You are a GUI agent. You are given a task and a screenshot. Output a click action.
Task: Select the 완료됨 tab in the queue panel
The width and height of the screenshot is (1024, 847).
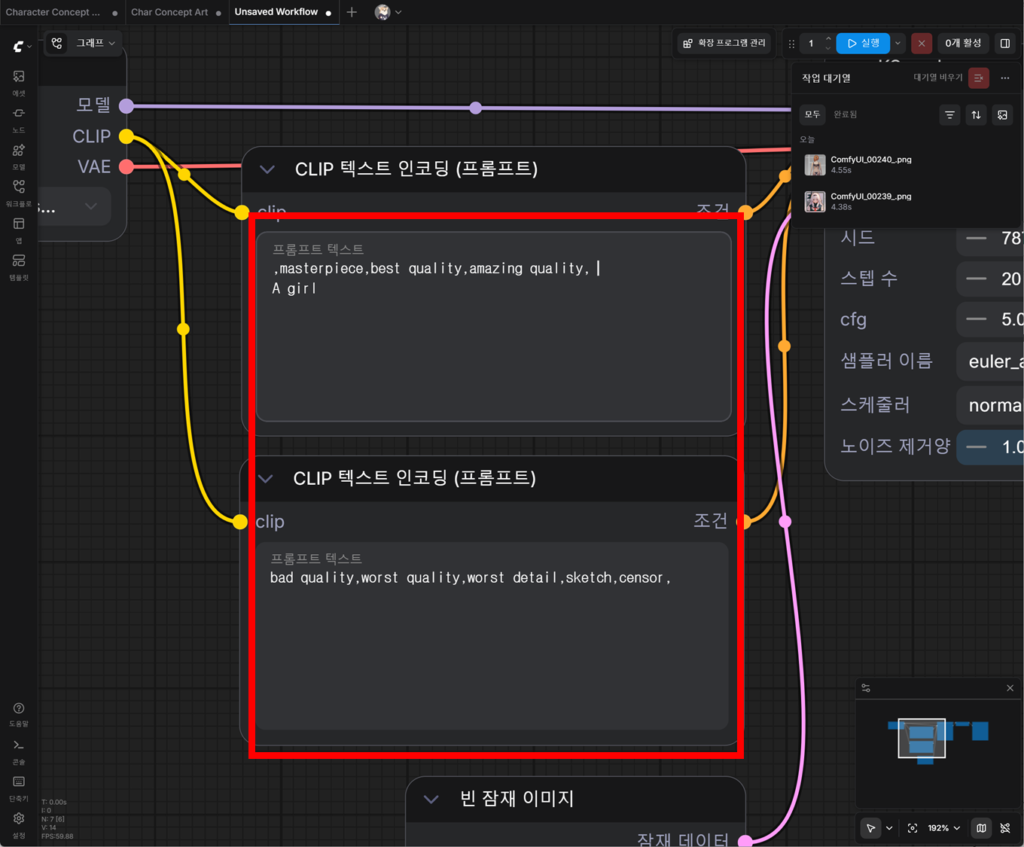[x=845, y=114]
